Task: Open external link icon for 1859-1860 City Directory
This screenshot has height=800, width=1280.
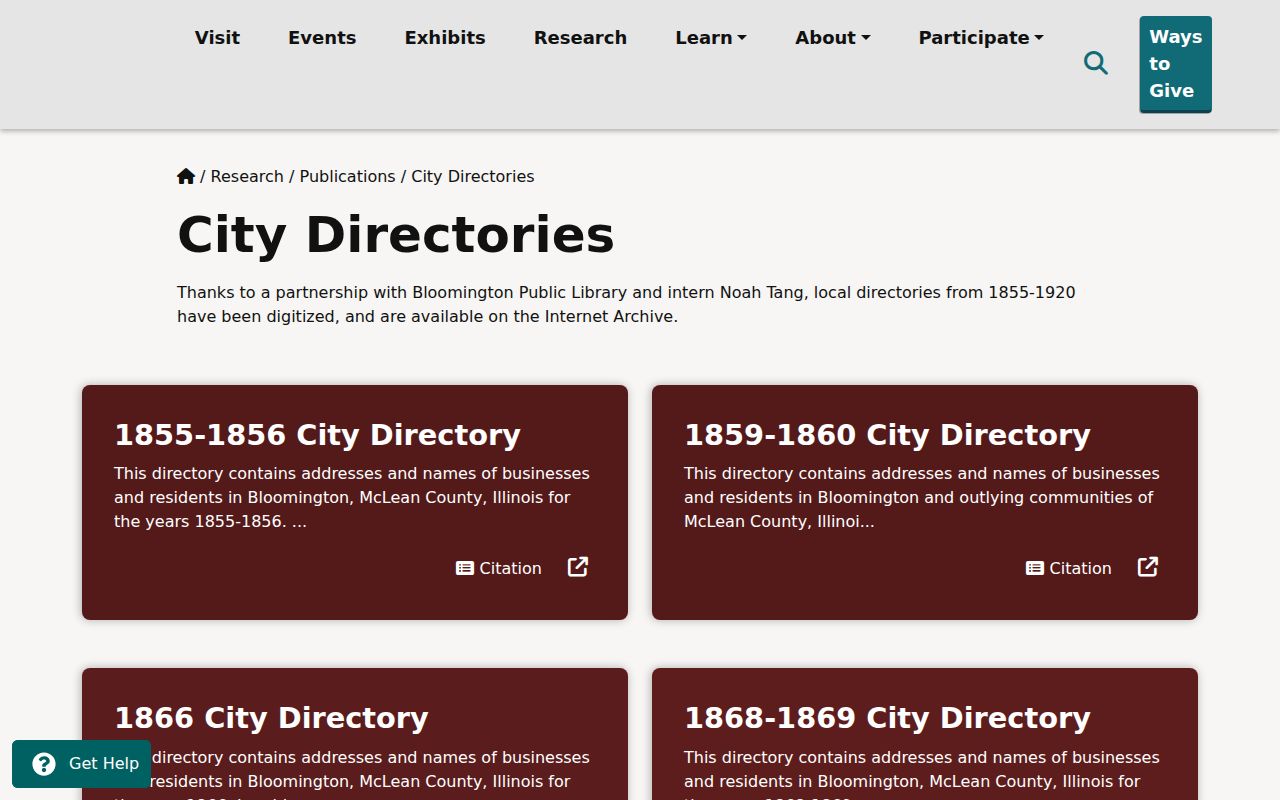Action: 1148,567
